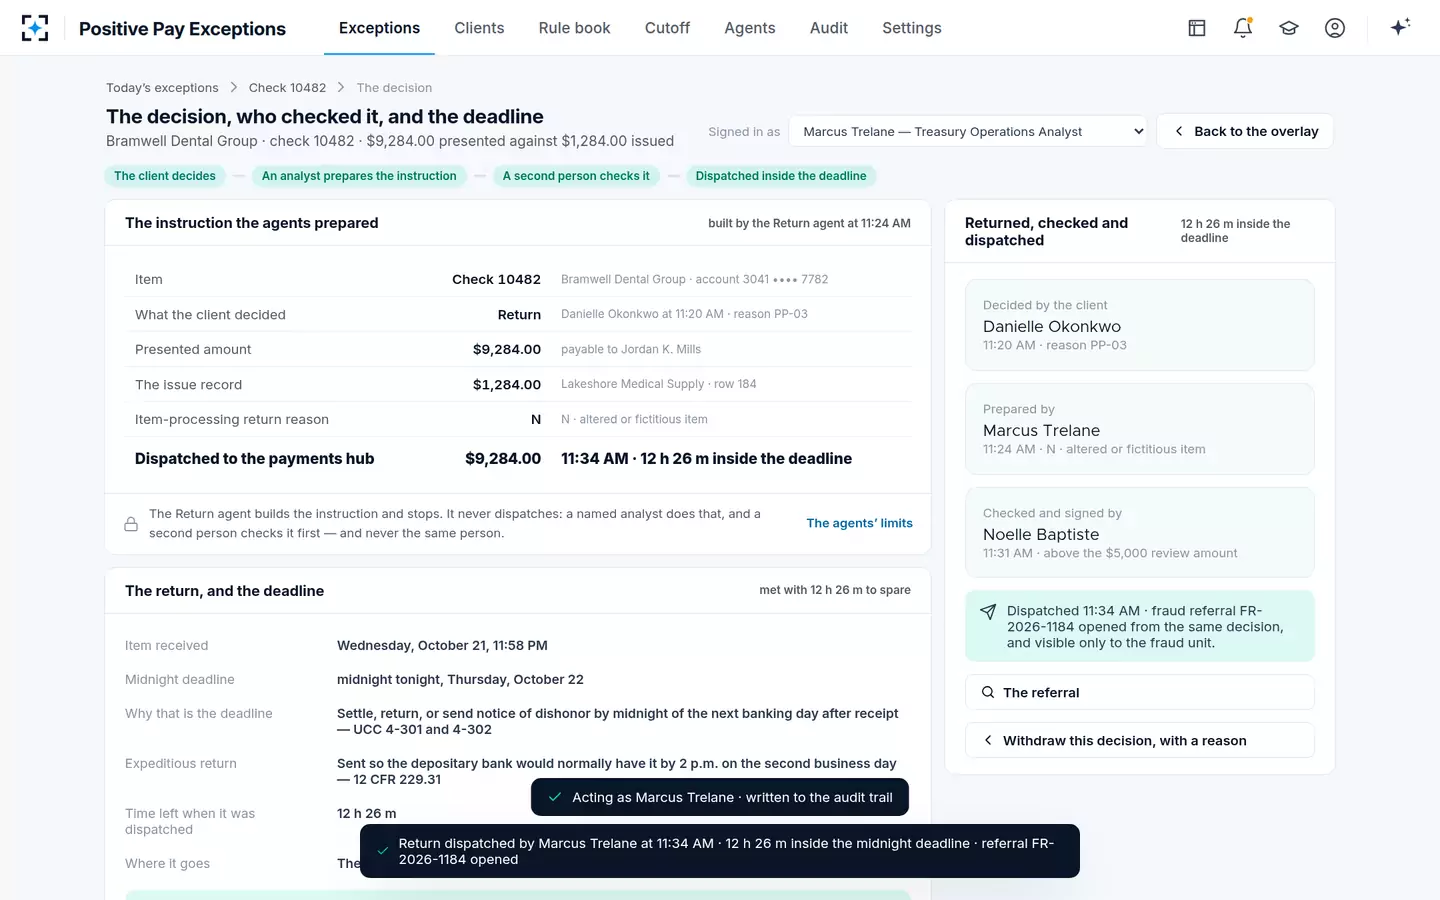
Task: Open the Check 10482 breadcrumb
Action: point(288,88)
